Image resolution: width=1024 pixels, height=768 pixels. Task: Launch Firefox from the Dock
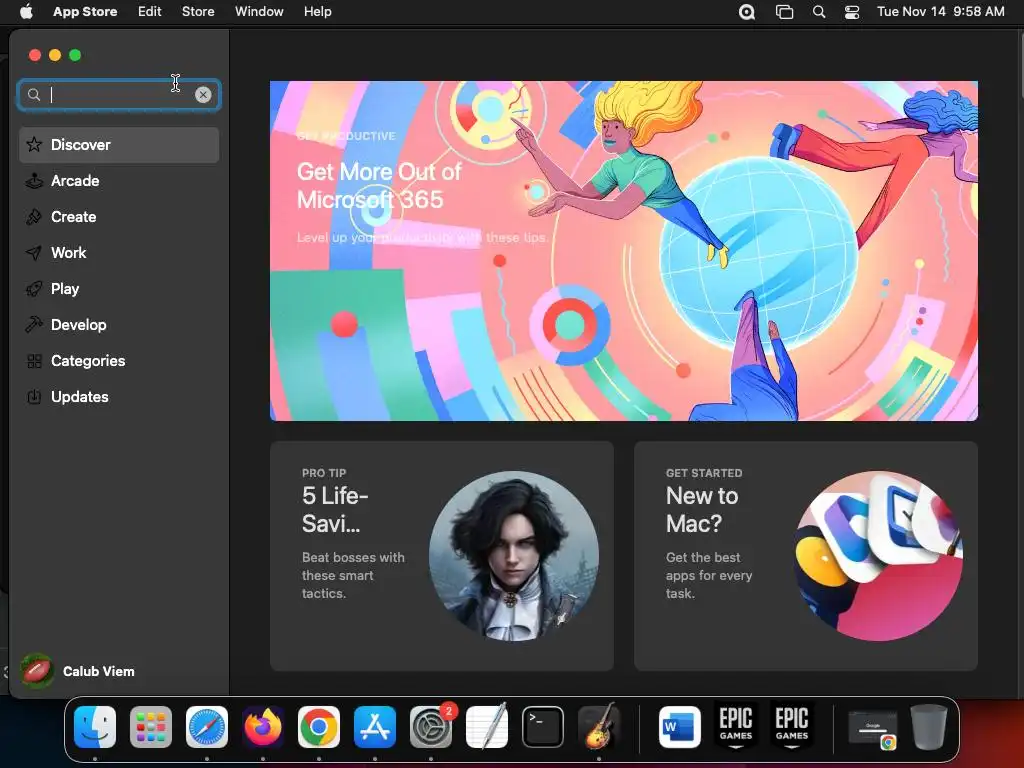pyautogui.click(x=263, y=727)
